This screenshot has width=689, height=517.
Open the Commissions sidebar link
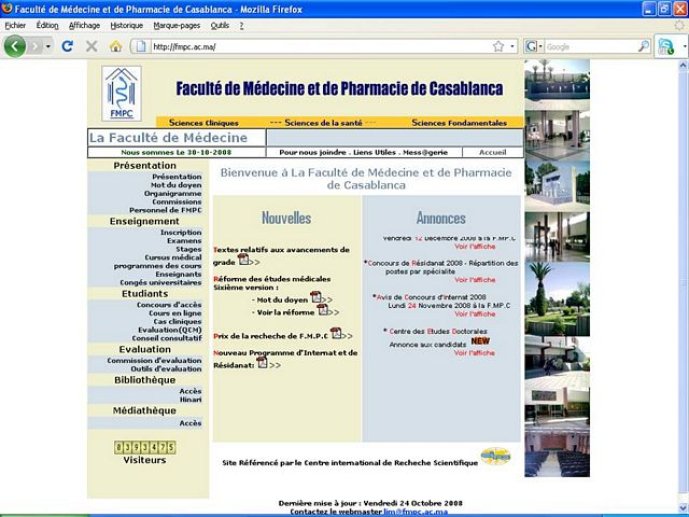pos(177,202)
